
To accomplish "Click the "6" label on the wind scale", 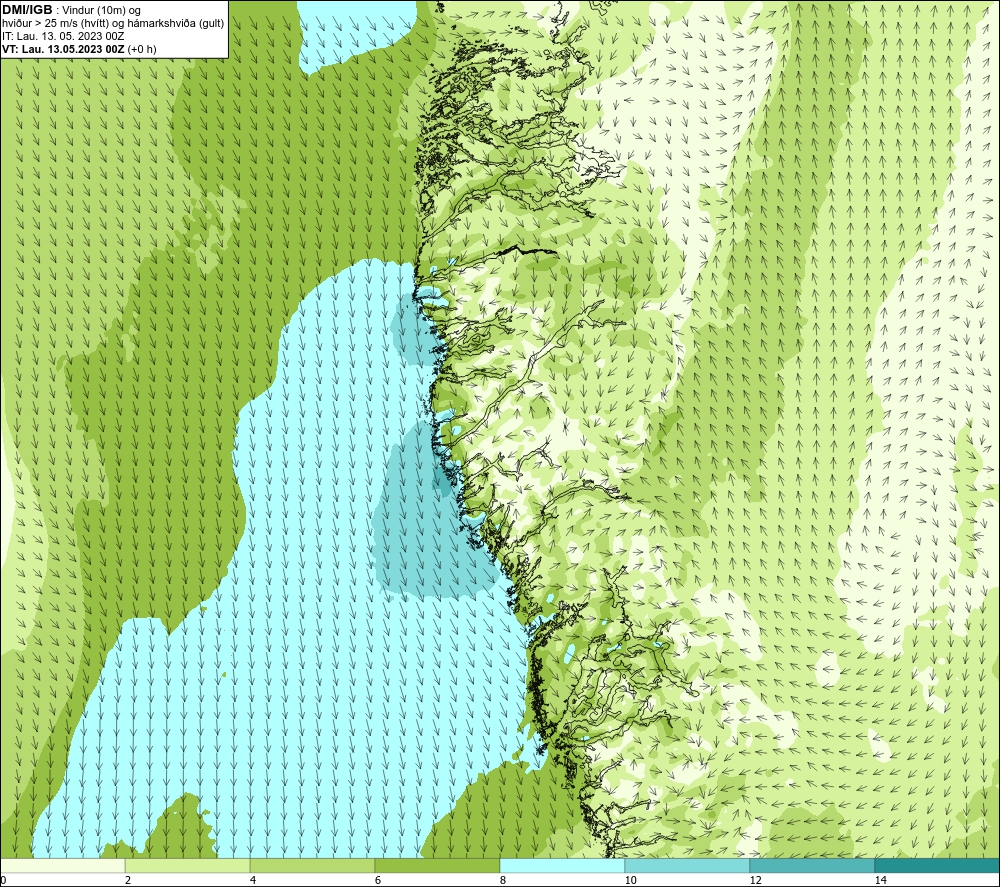I will 378,880.
